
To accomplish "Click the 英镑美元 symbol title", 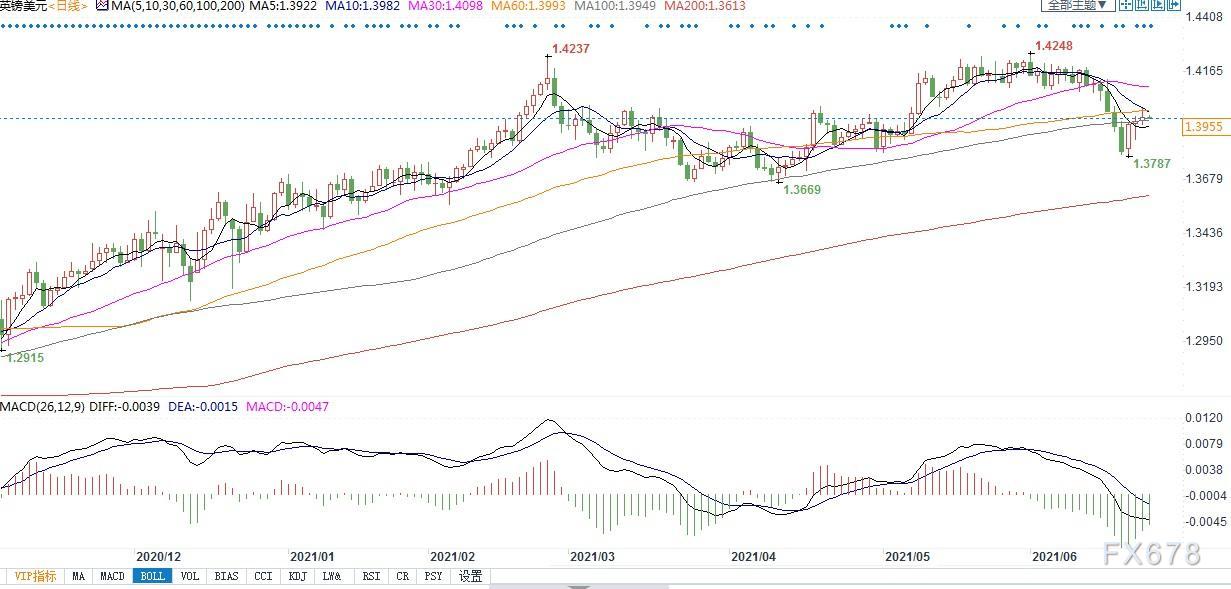I will [24, 6].
